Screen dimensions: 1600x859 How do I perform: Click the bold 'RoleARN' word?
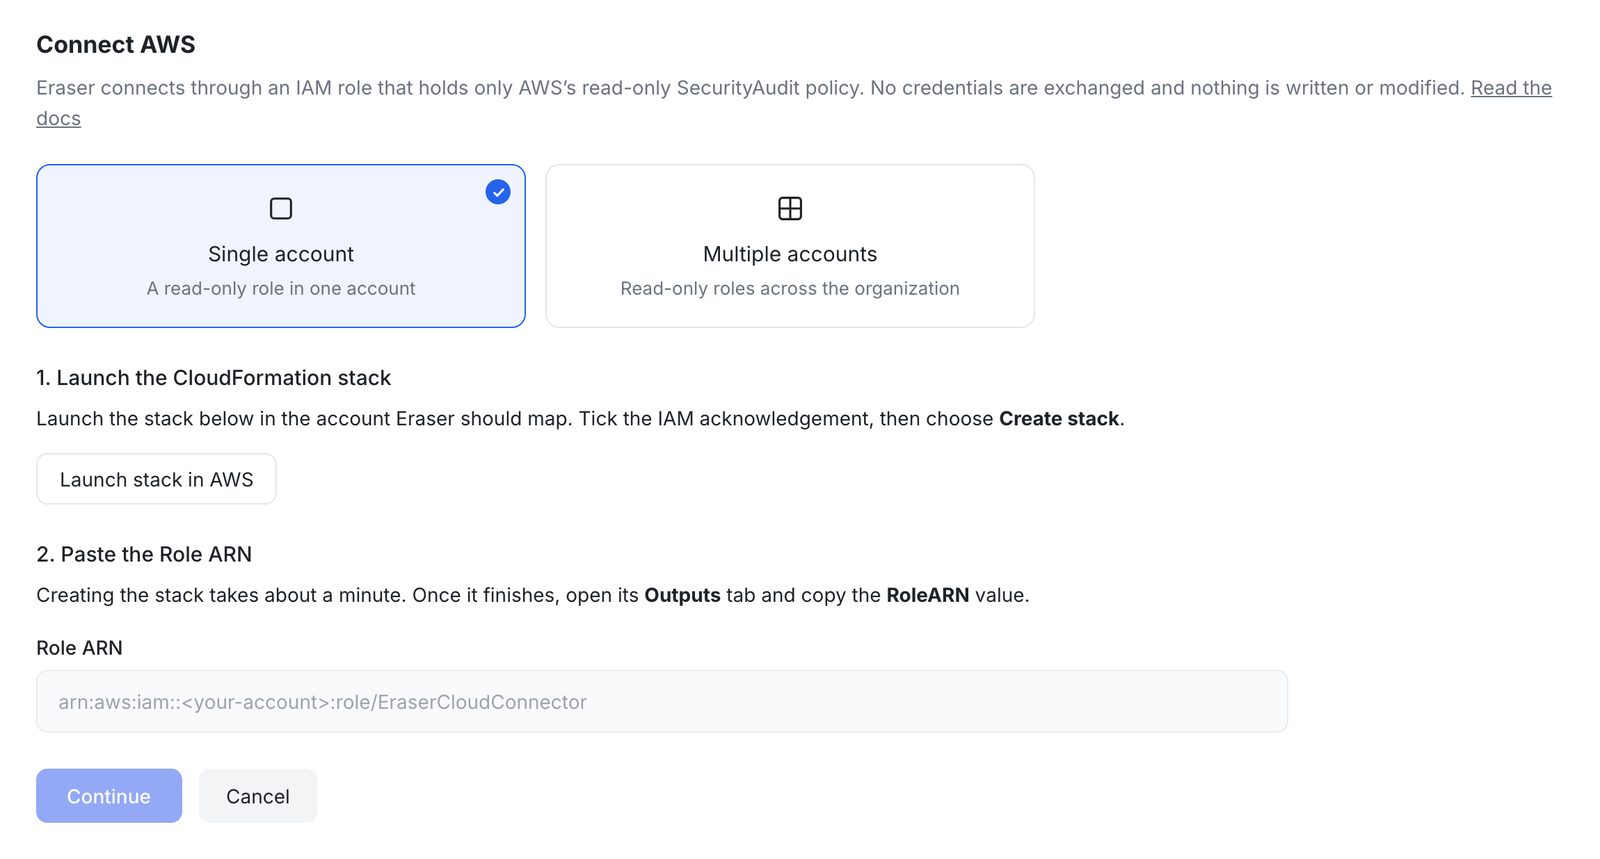click(x=928, y=595)
